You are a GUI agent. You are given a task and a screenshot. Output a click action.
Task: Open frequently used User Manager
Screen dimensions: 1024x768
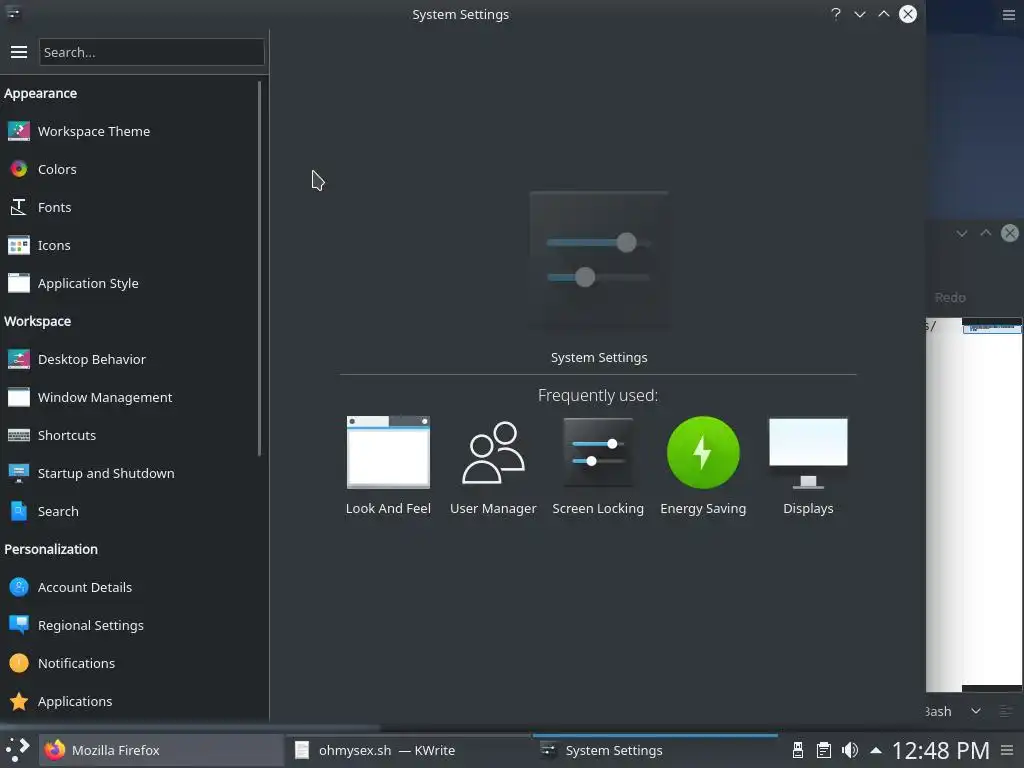coord(493,466)
